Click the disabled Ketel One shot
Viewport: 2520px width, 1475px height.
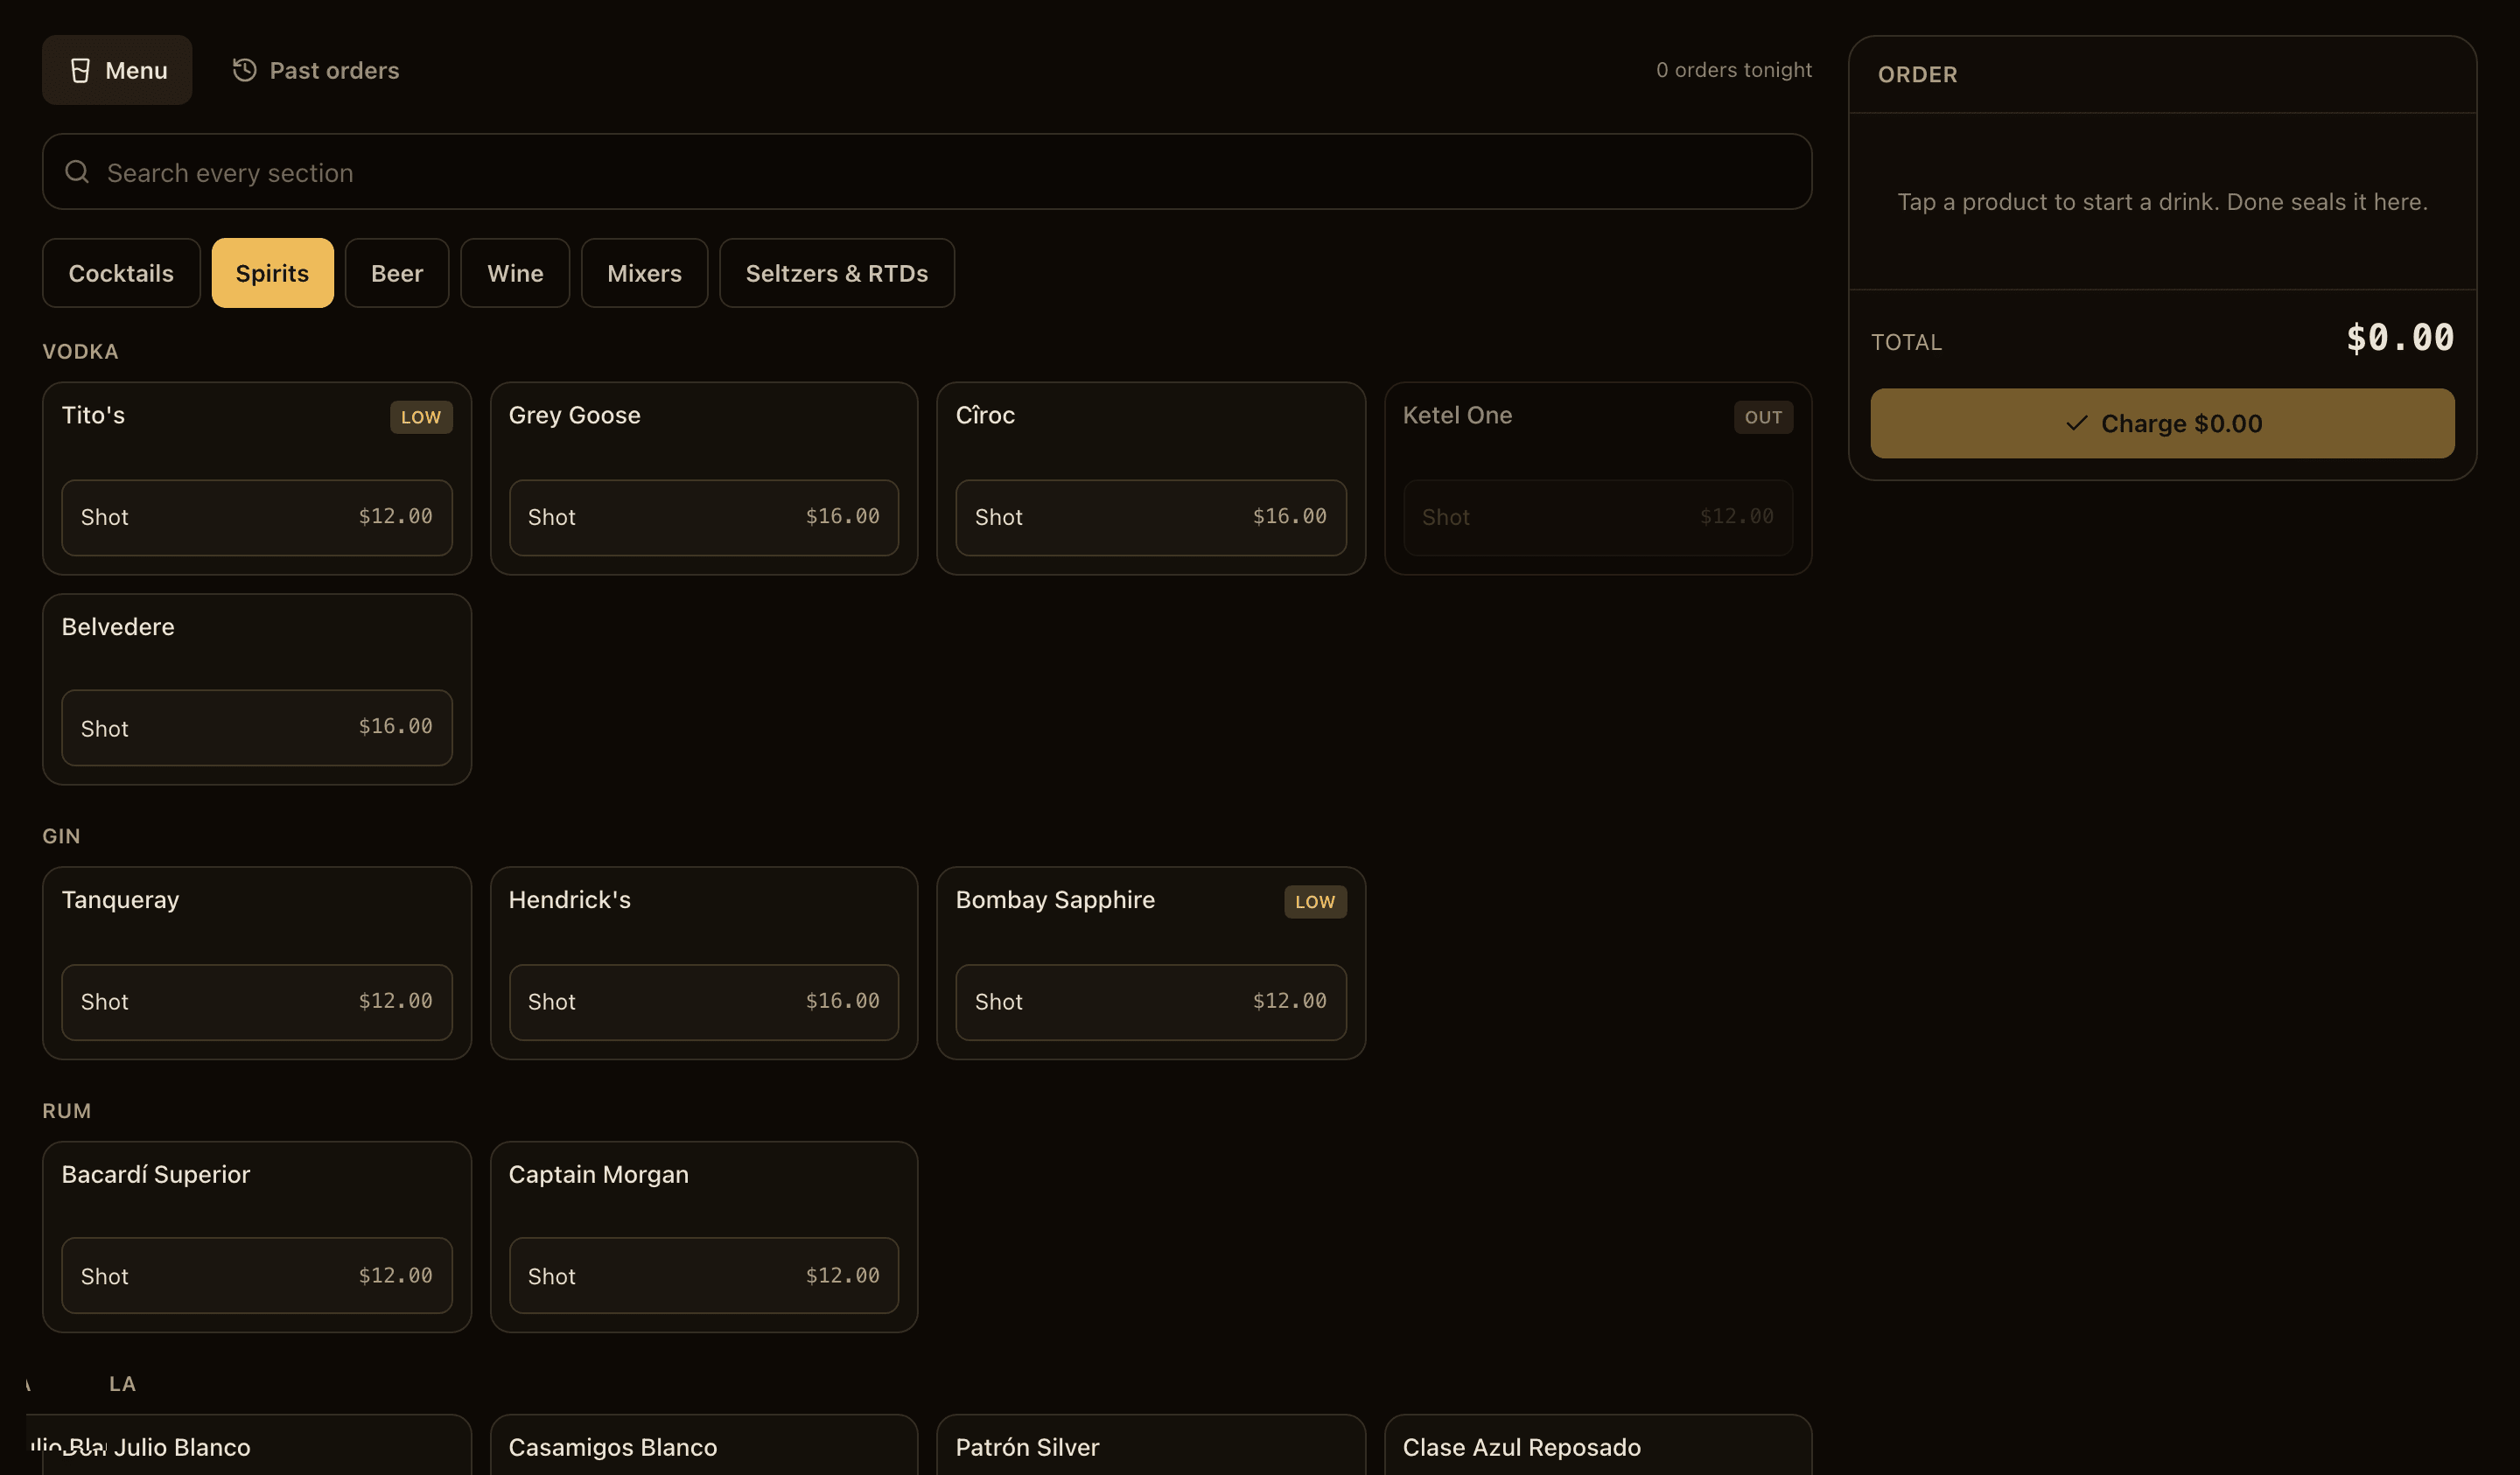1598,517
